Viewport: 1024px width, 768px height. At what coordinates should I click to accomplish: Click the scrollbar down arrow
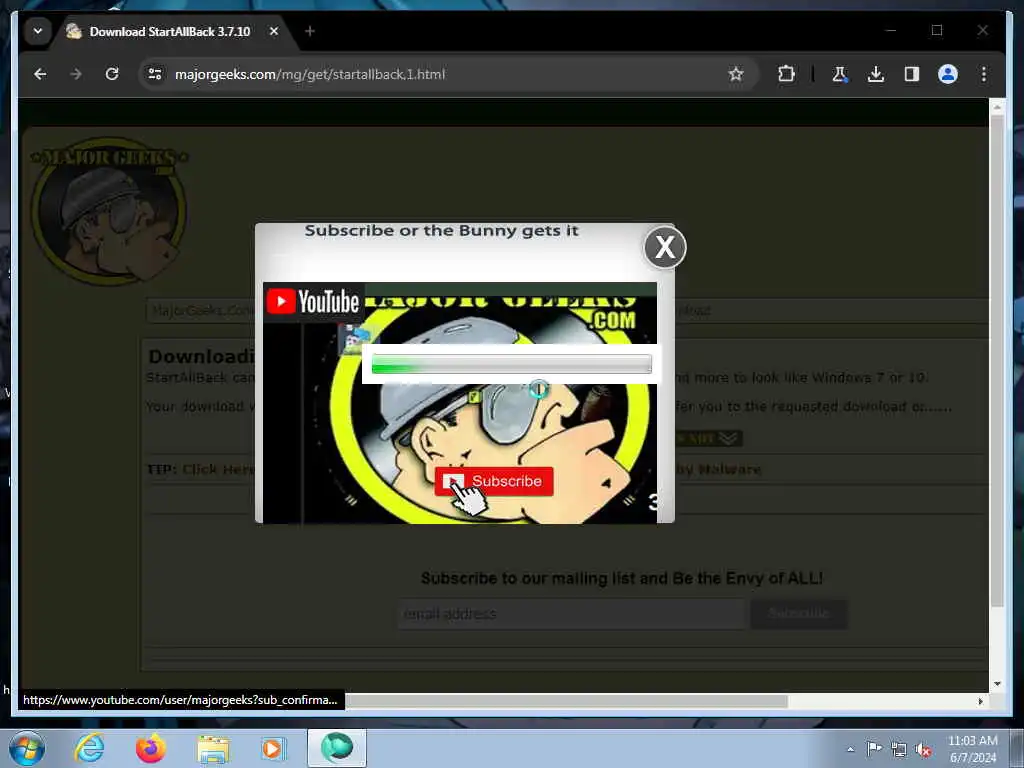(x=997, y=684)
